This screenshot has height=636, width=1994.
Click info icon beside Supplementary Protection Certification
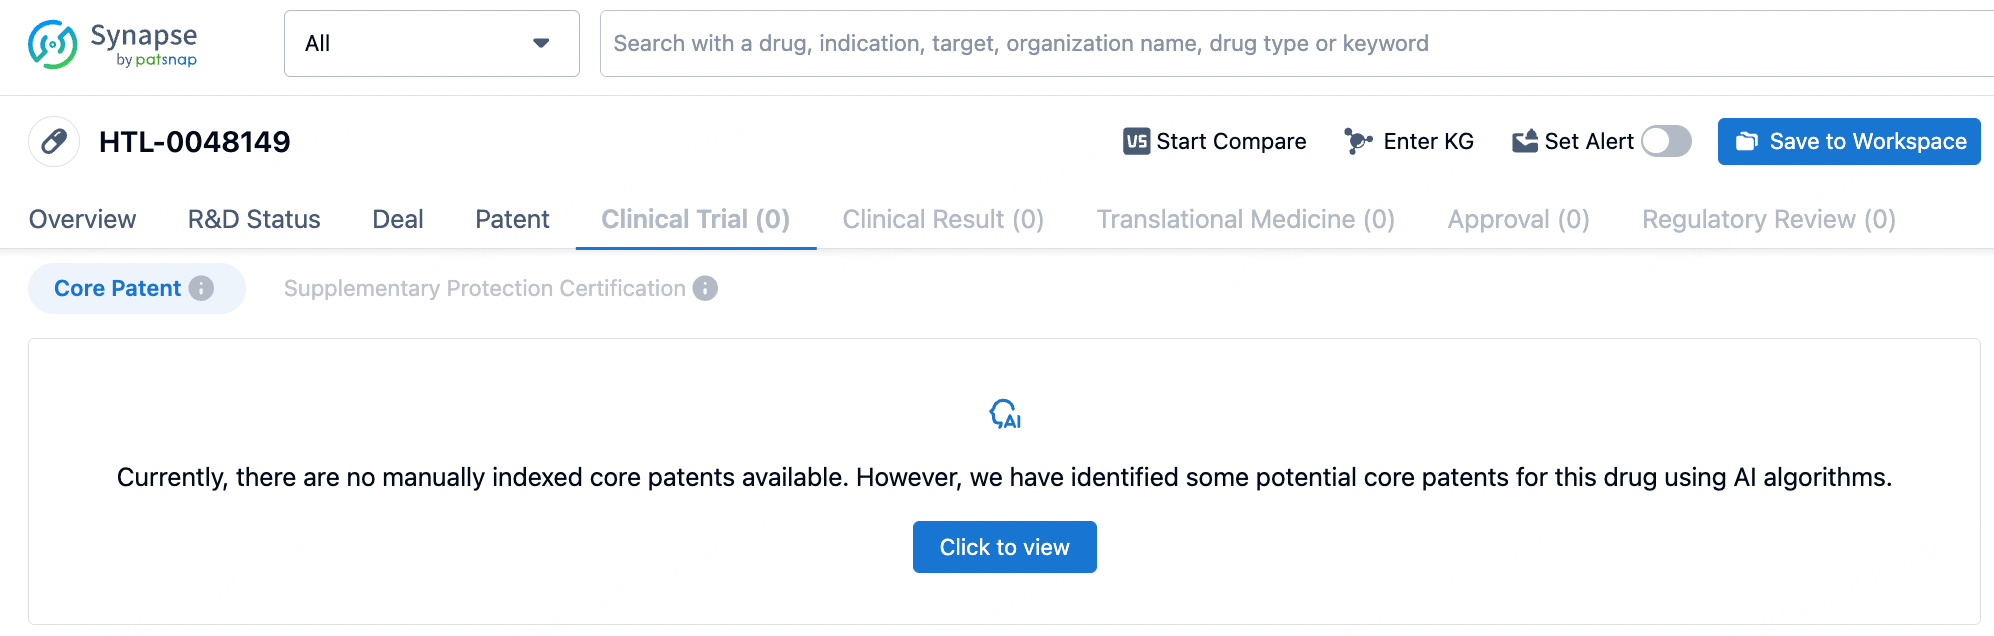coord(705,288)
